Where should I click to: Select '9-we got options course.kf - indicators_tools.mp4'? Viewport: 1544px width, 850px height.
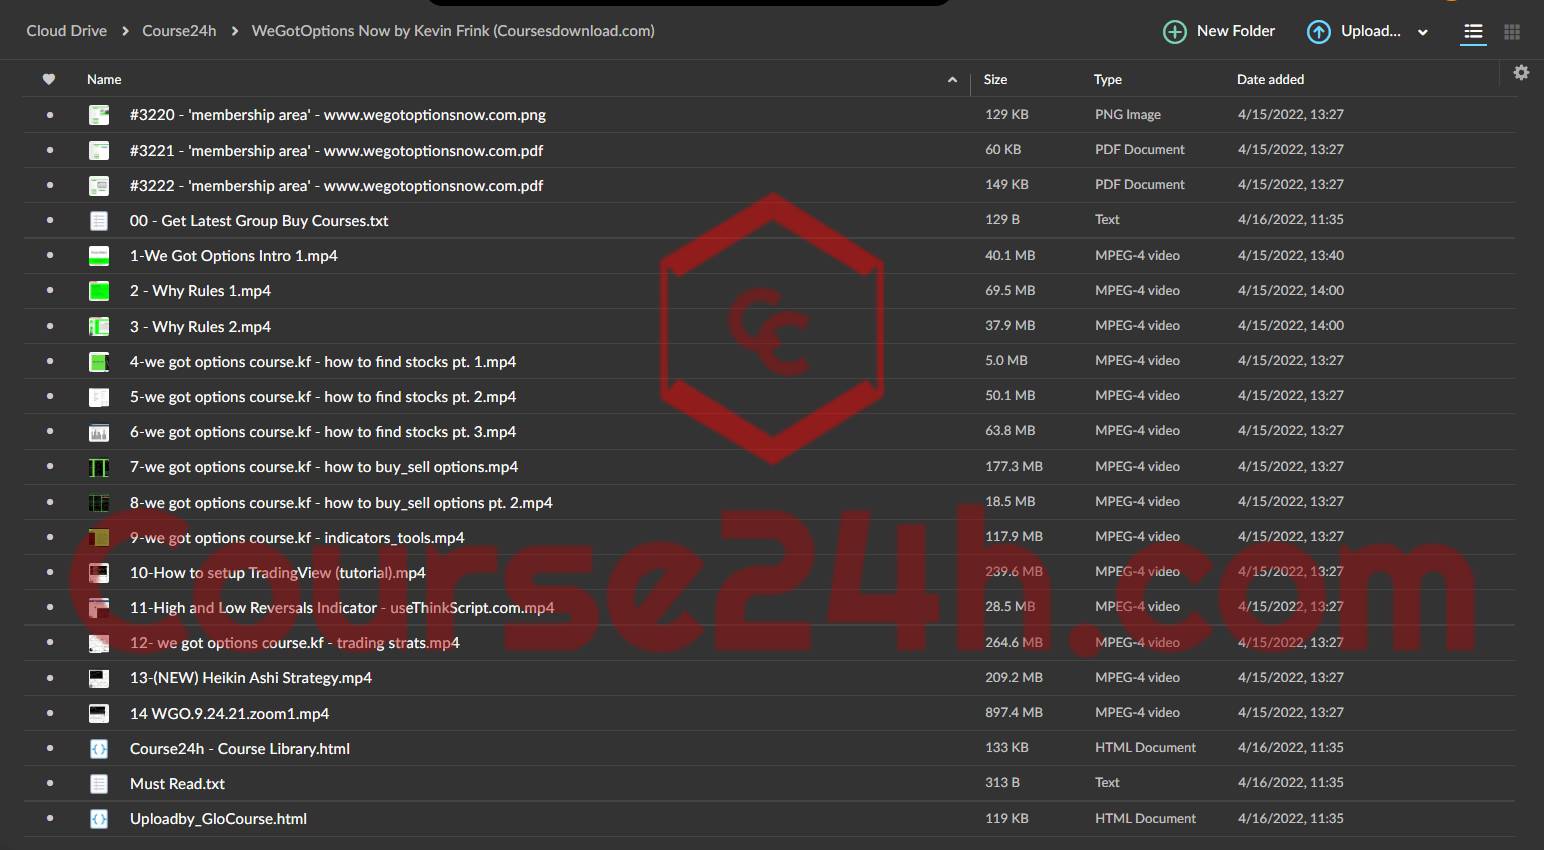point(297,537)
